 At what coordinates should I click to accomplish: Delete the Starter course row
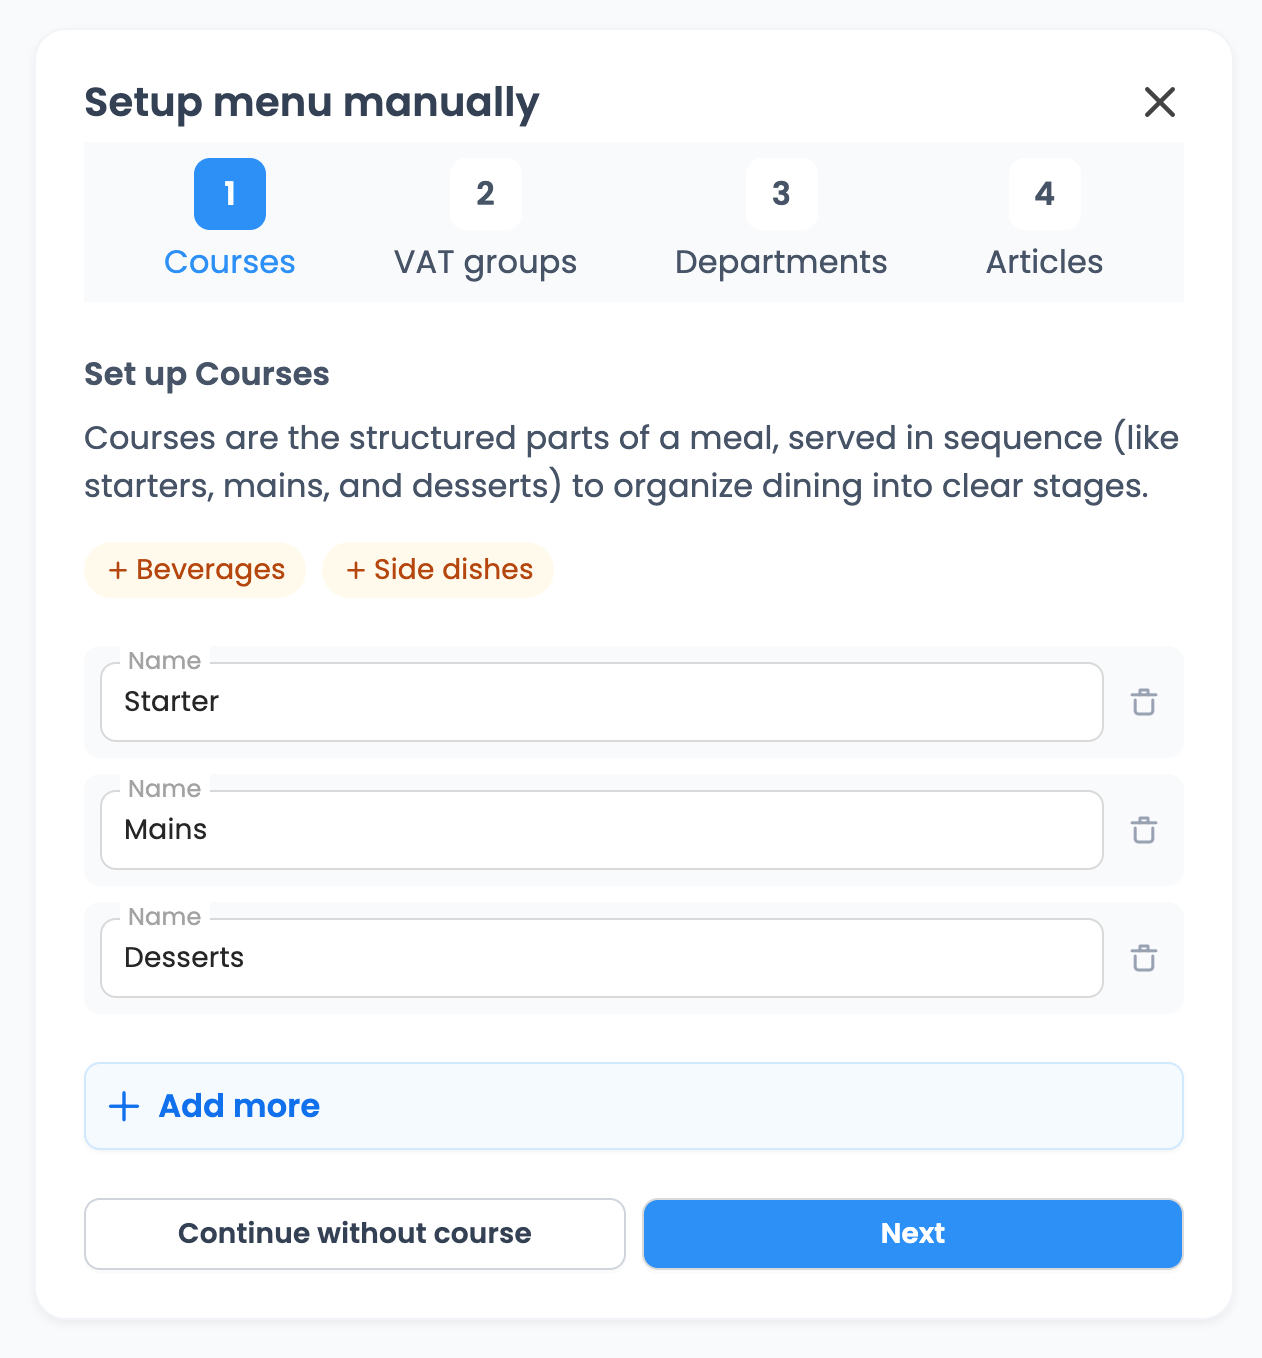click(1144, 702)
